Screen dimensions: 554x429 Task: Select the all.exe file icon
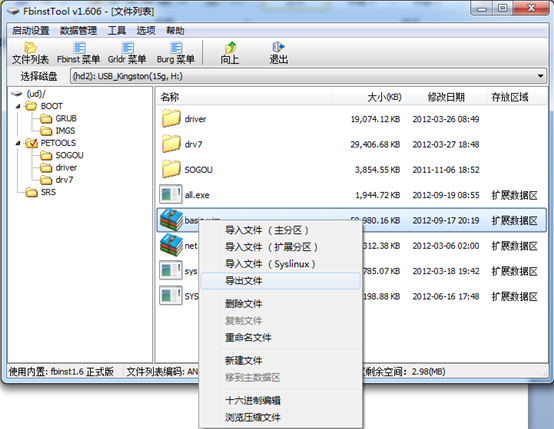[x=171, y=194]
